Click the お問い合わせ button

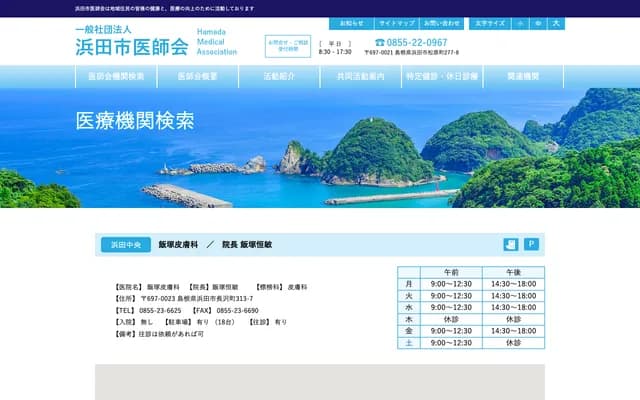[441, 23]
